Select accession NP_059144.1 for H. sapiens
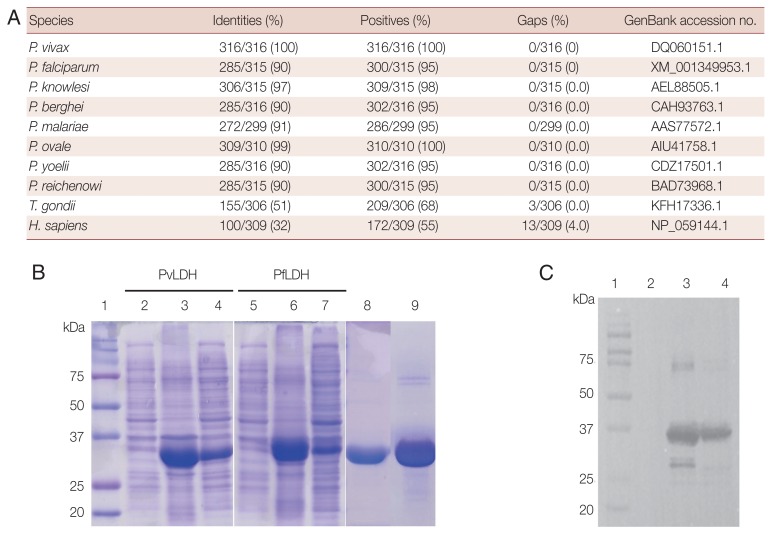 click(x=689, y=225)
